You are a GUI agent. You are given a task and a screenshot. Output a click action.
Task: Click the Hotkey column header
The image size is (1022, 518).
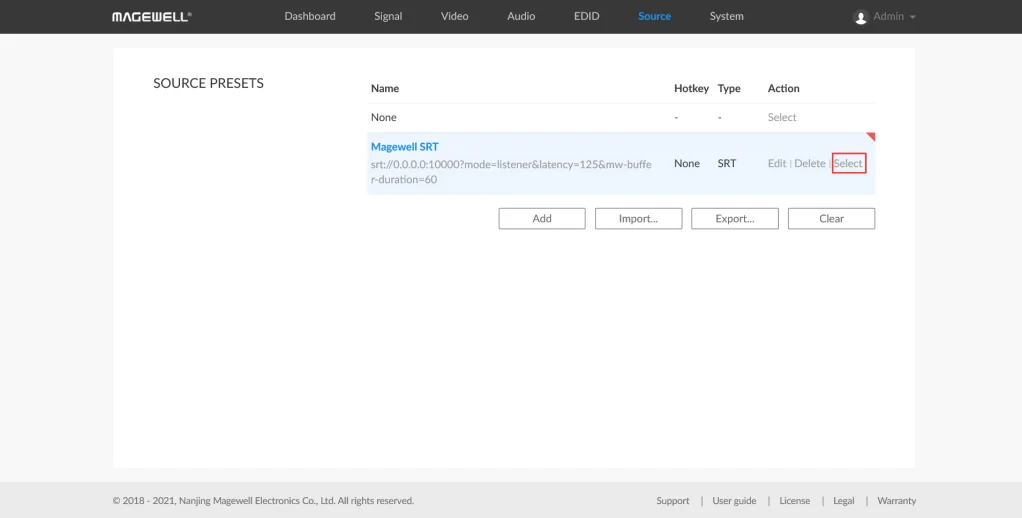[691, 88]
